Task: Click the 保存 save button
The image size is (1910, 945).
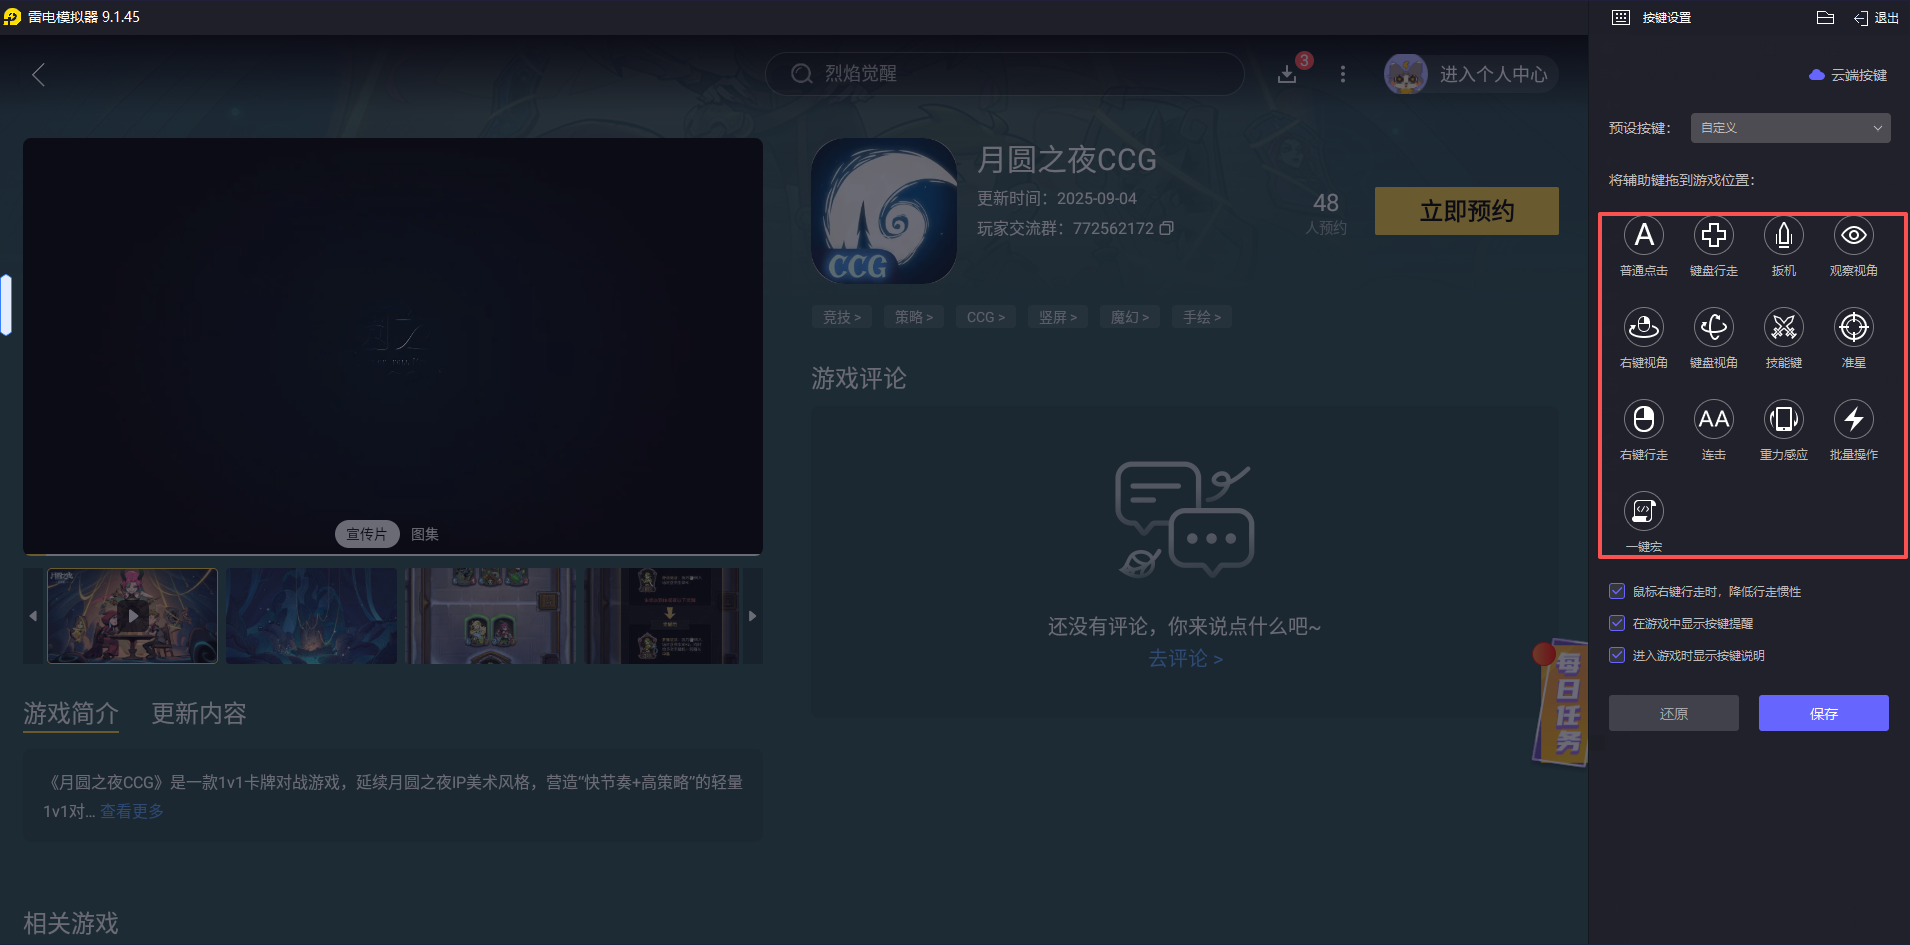Action: (1824, 713)
